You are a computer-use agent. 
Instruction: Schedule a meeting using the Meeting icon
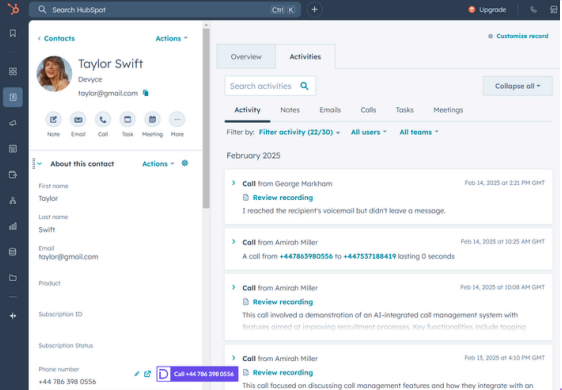[x=152, y=120]
